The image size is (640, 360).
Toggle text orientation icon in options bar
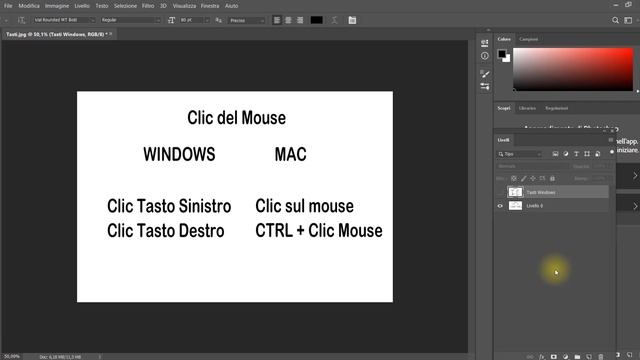[x=21, y=20]
